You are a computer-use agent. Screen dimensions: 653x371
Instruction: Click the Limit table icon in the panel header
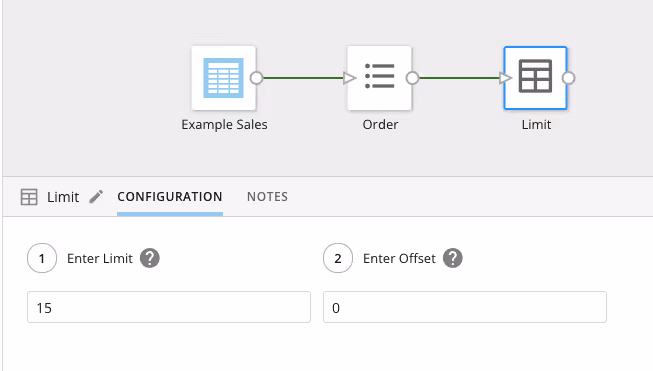pos(29,197)
